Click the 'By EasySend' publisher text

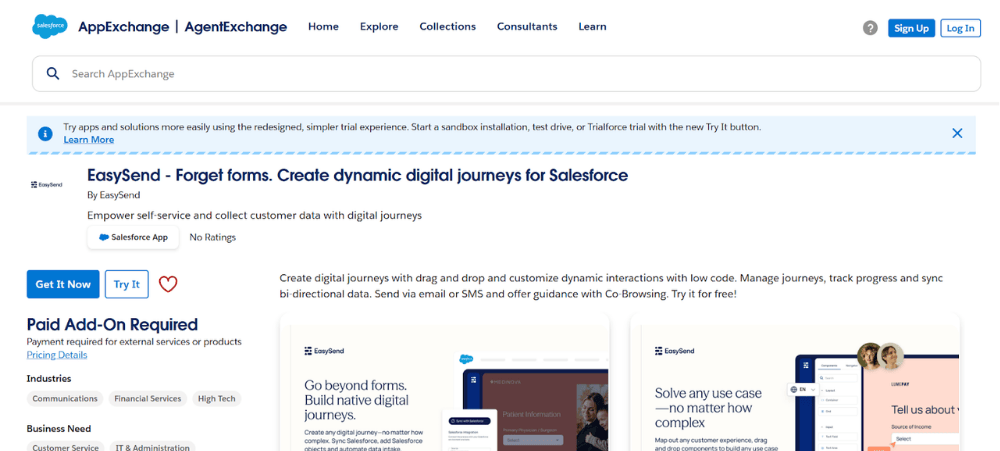click(114, 195)
